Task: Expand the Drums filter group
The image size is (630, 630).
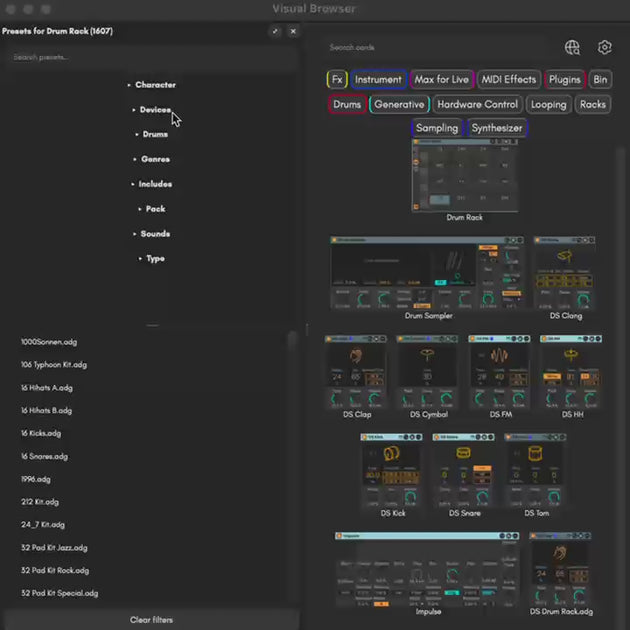Action: pyautogui.click(x=151, y=134)
